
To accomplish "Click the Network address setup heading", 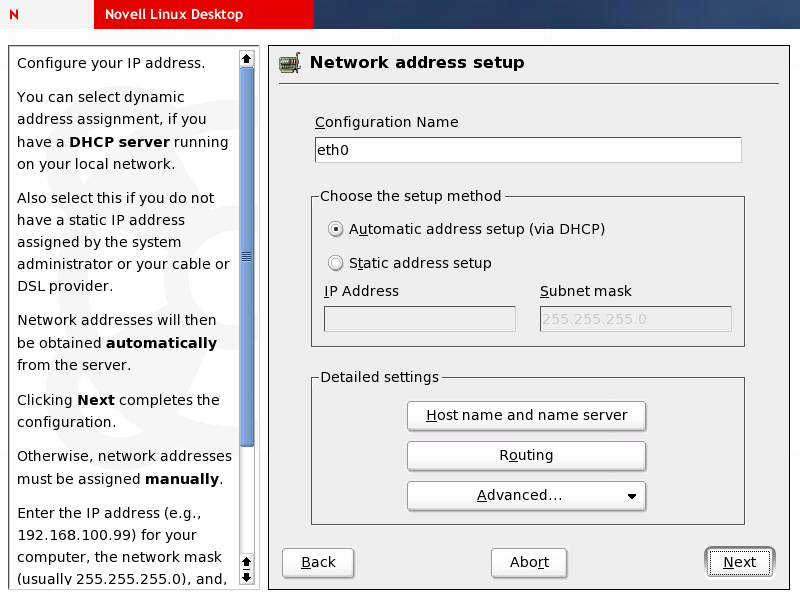I will pyautogui.click(x=417, y=63).
